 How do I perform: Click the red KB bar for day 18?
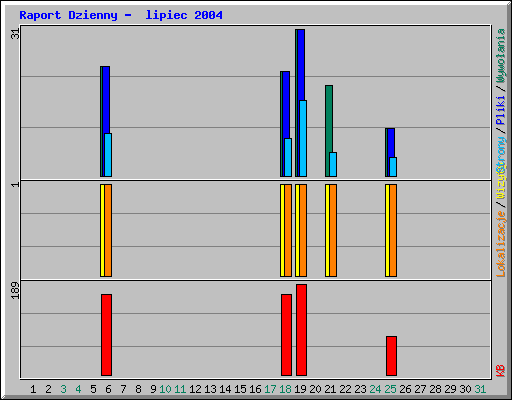(x=286, y=335)
